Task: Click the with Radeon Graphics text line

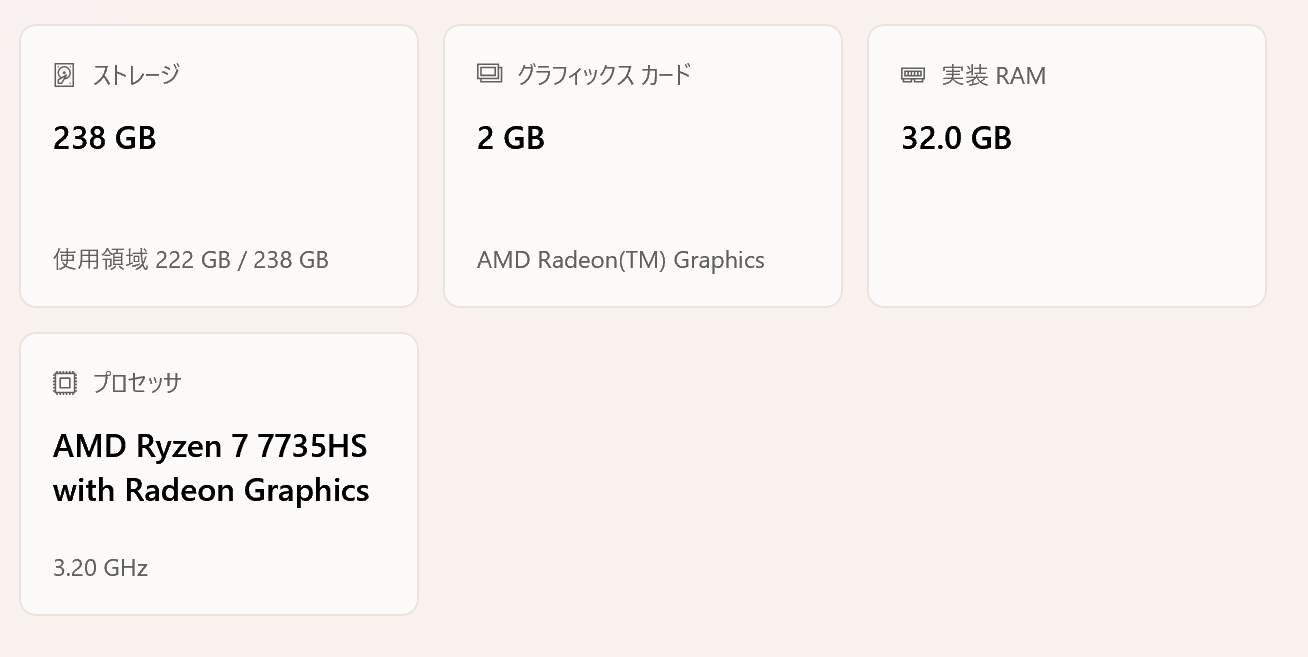Action: (211, 490)
